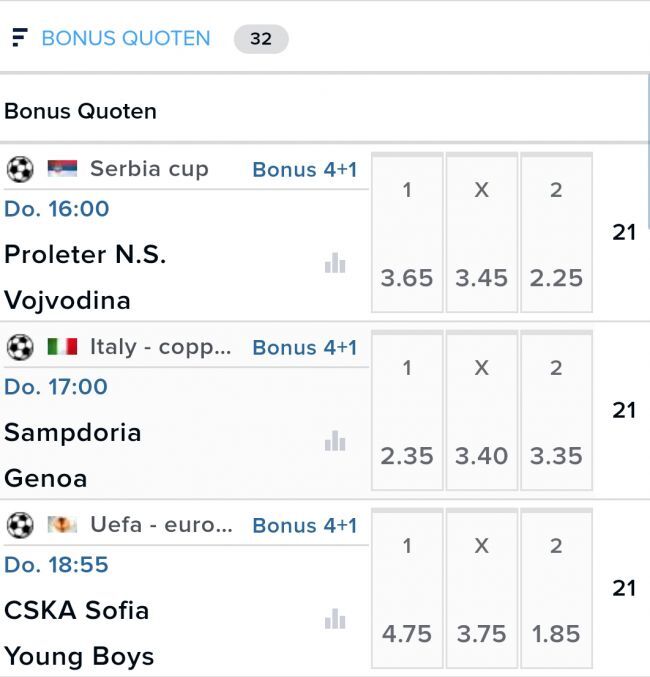The width and height of the screenshot is (650, 677).
Task: Click the soccer ball icon for Uefa europa
Action: point(20,525)
